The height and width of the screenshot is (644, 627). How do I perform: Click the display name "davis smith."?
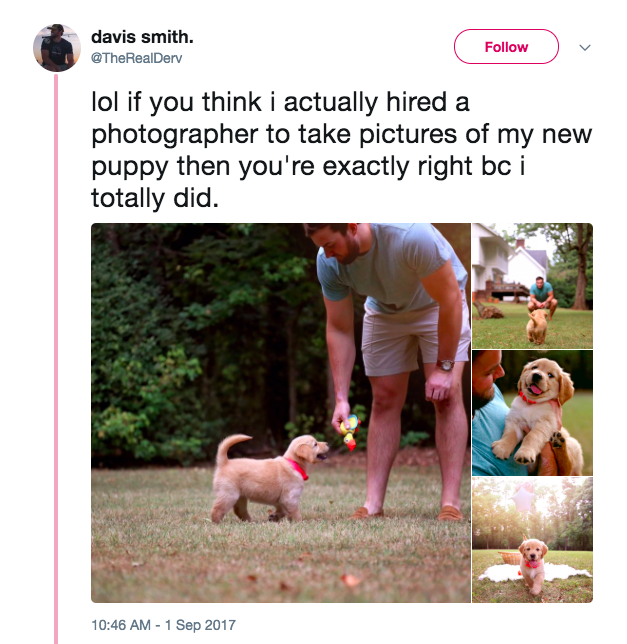pos(142,37)
